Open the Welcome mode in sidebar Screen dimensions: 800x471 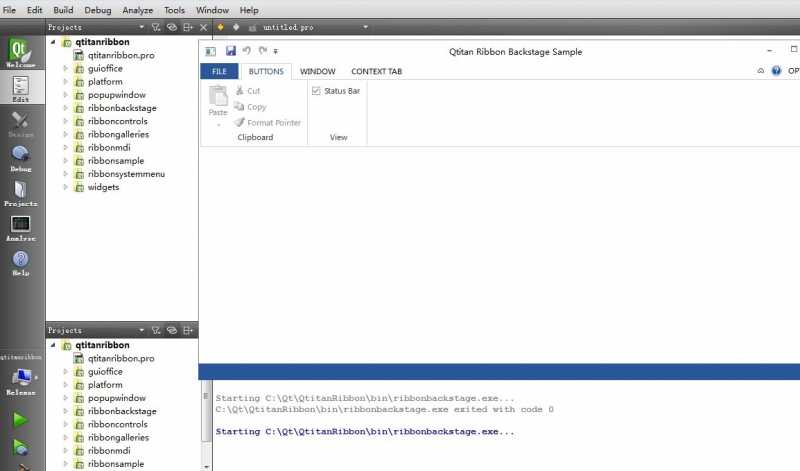click(20, 53)
